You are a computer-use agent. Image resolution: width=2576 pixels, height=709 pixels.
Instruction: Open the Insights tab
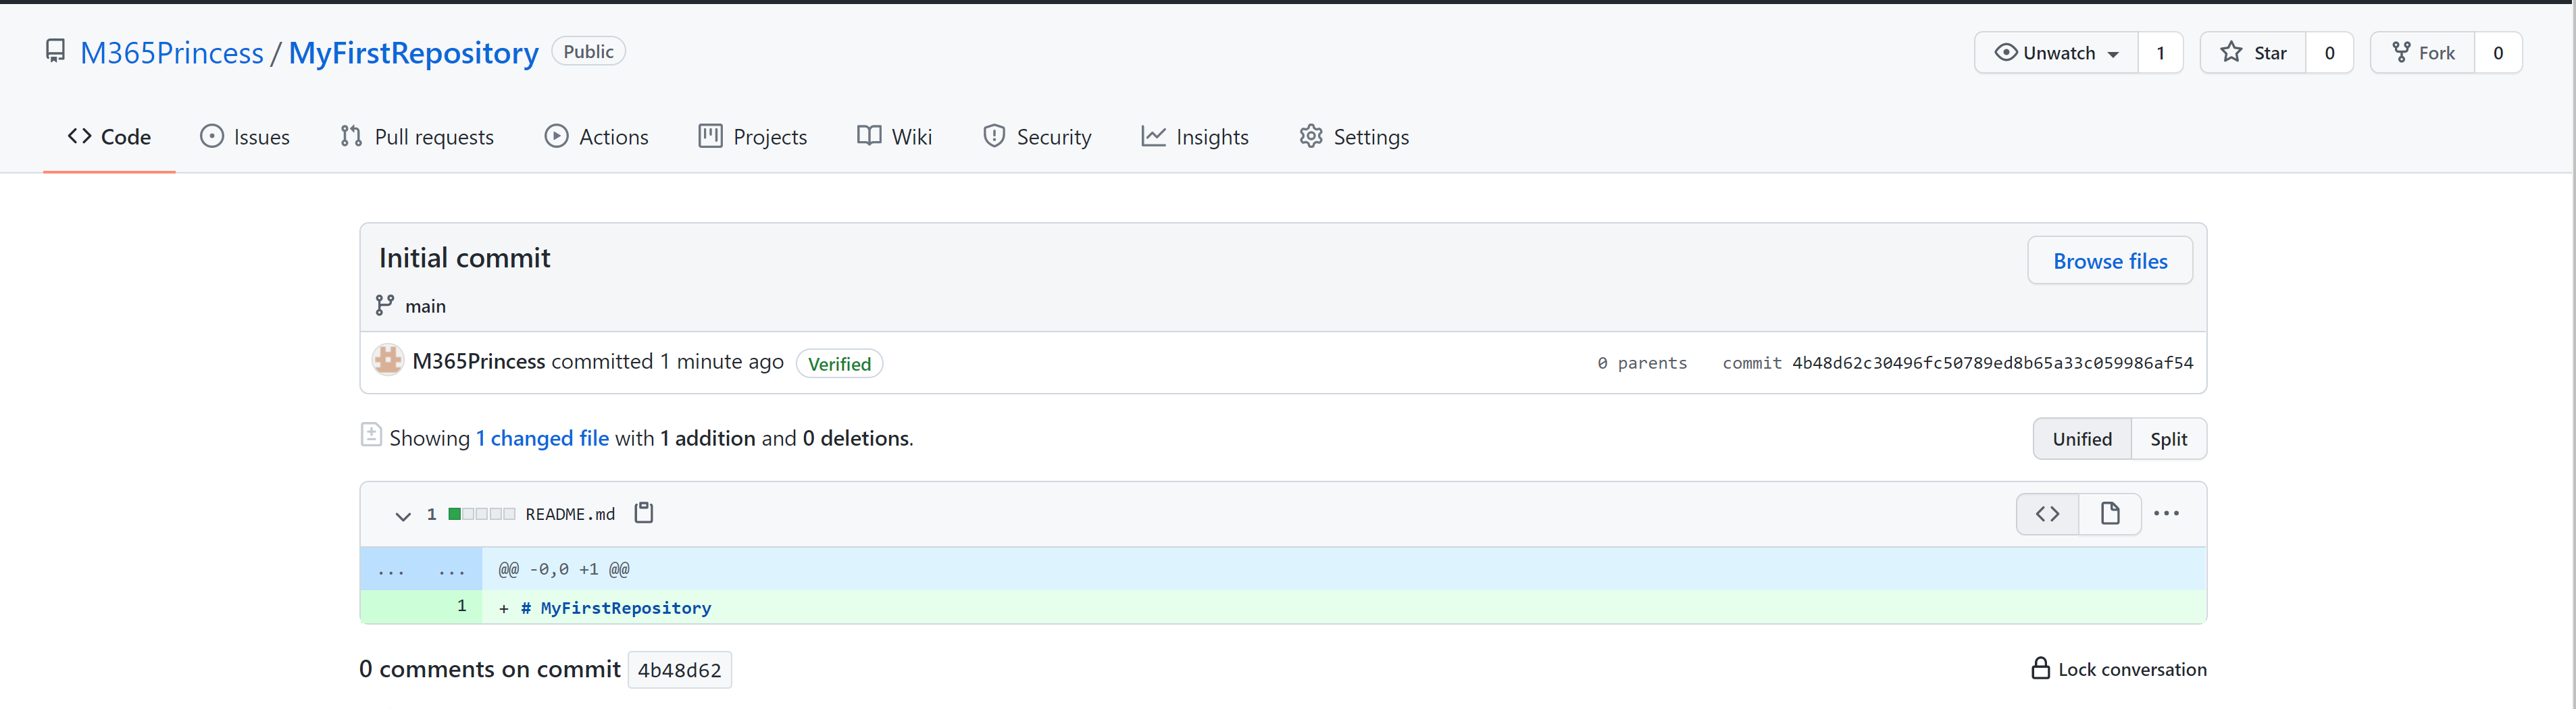pyautogui.click(x=1195, y=137)
